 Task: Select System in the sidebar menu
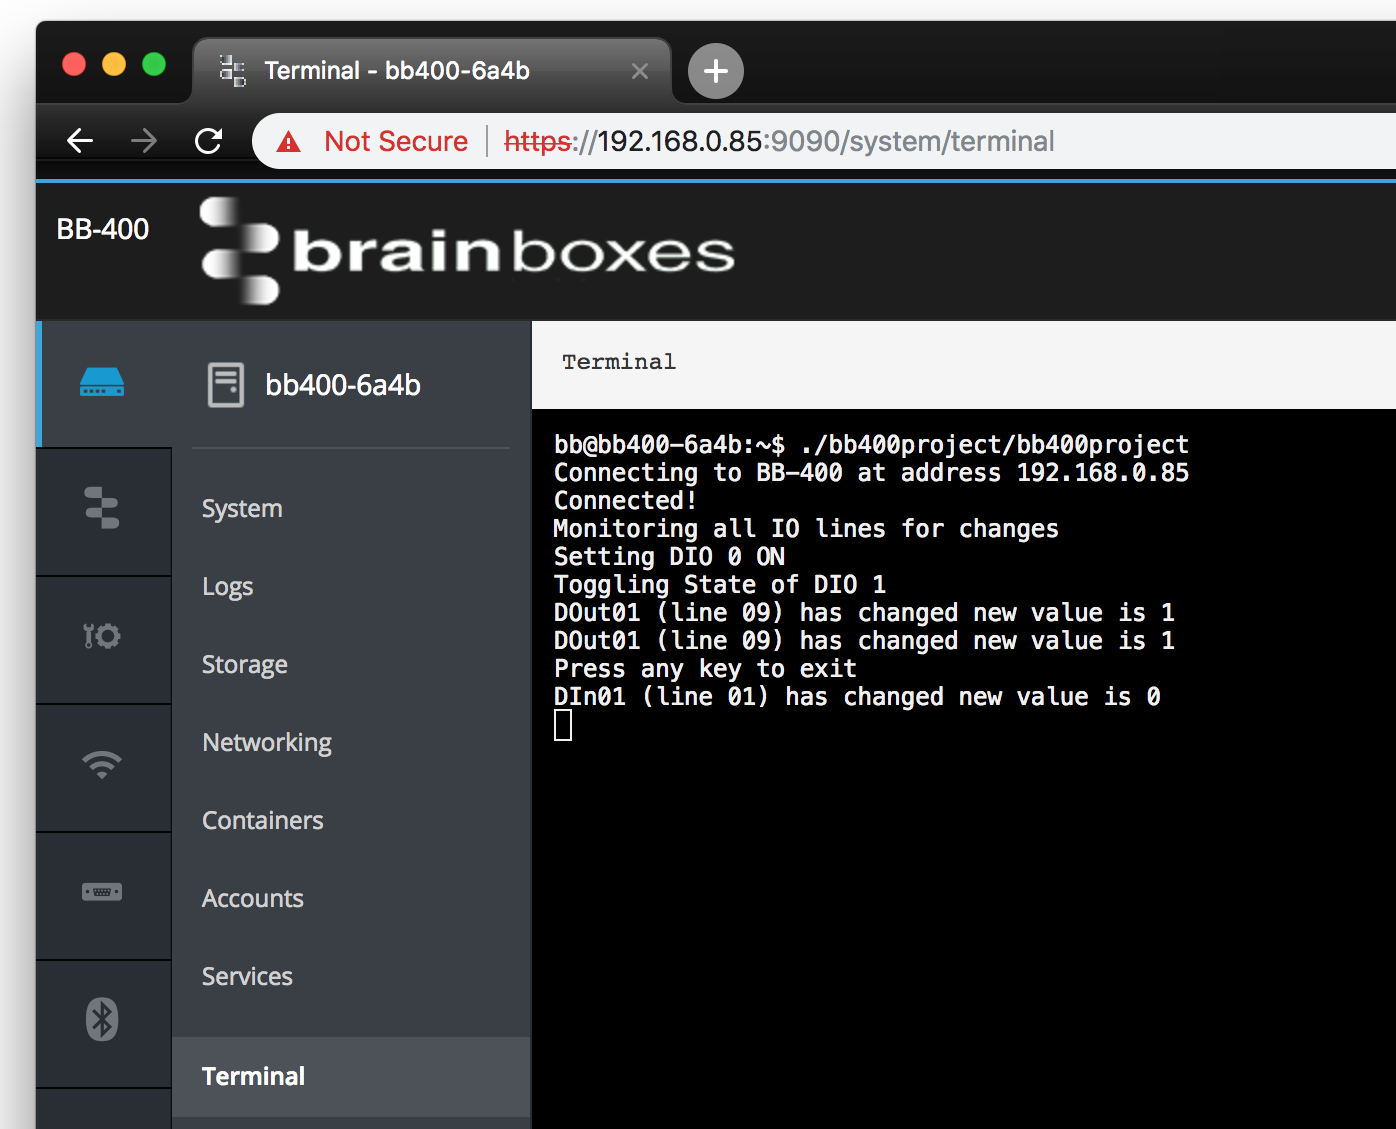click(x=241, y=508)
